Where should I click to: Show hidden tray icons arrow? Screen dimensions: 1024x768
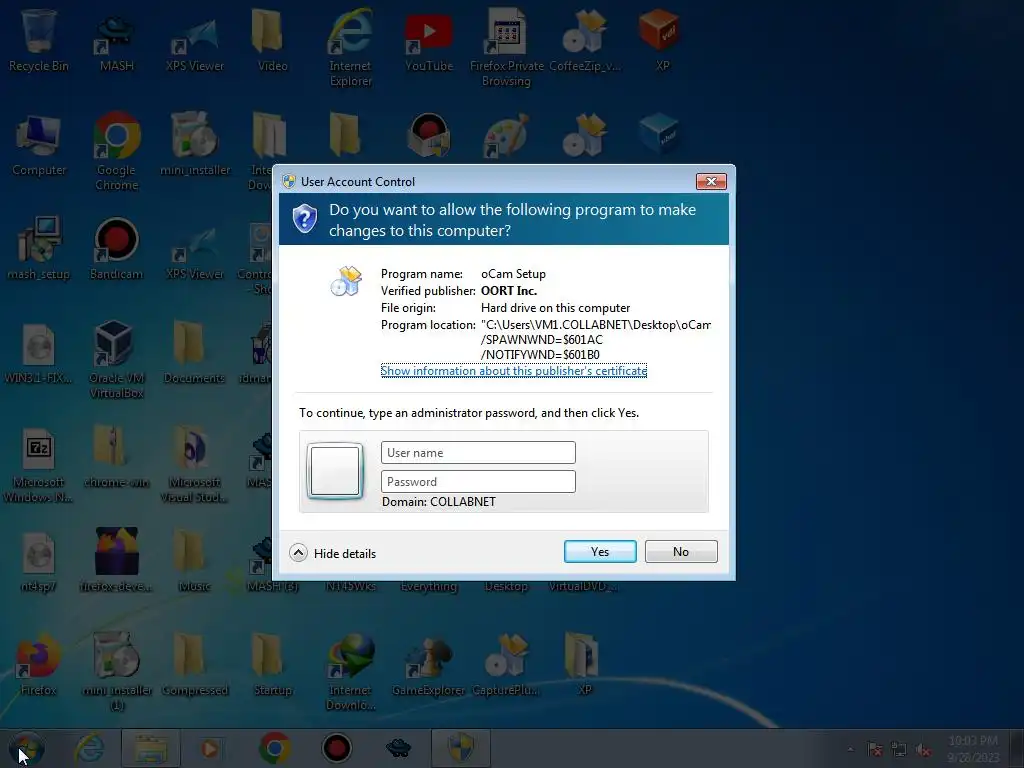[x=850, y=749]
